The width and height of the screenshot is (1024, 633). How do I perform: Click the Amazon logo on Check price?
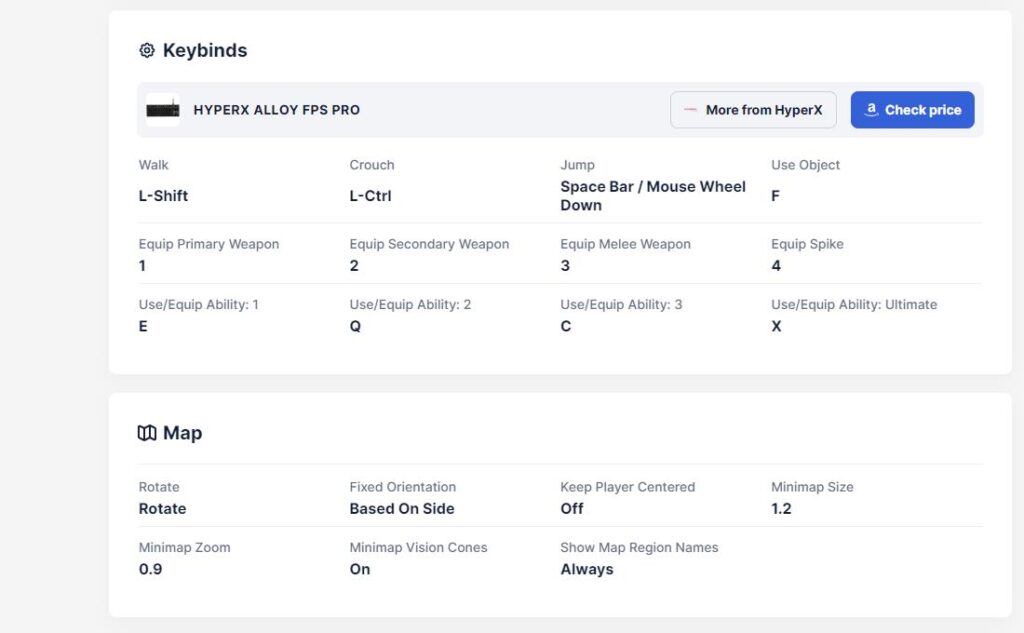(x=871, y=110)
